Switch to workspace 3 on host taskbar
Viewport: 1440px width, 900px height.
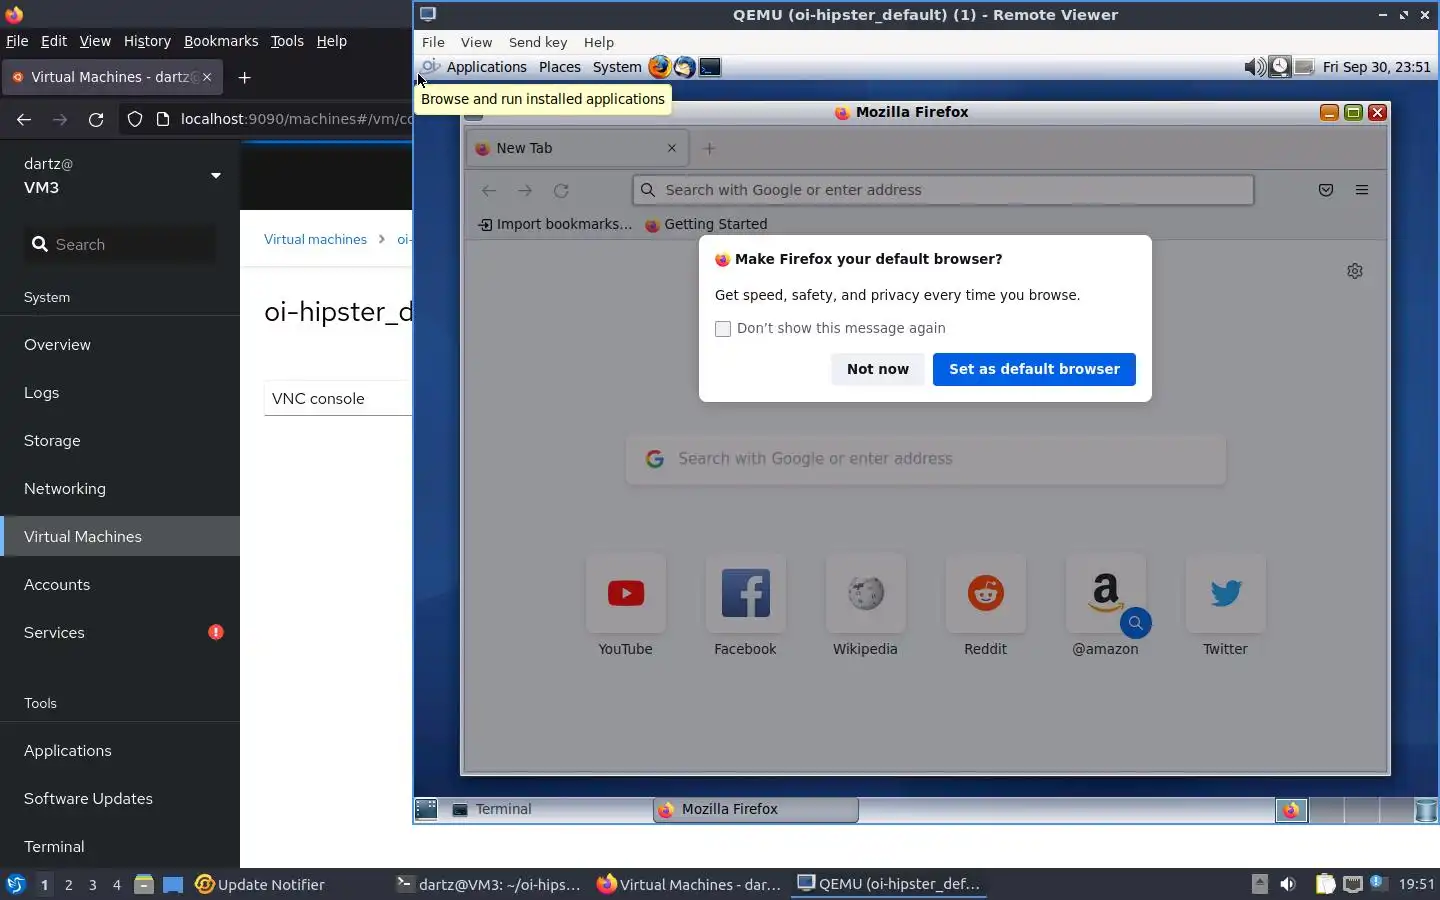[93, 884]
